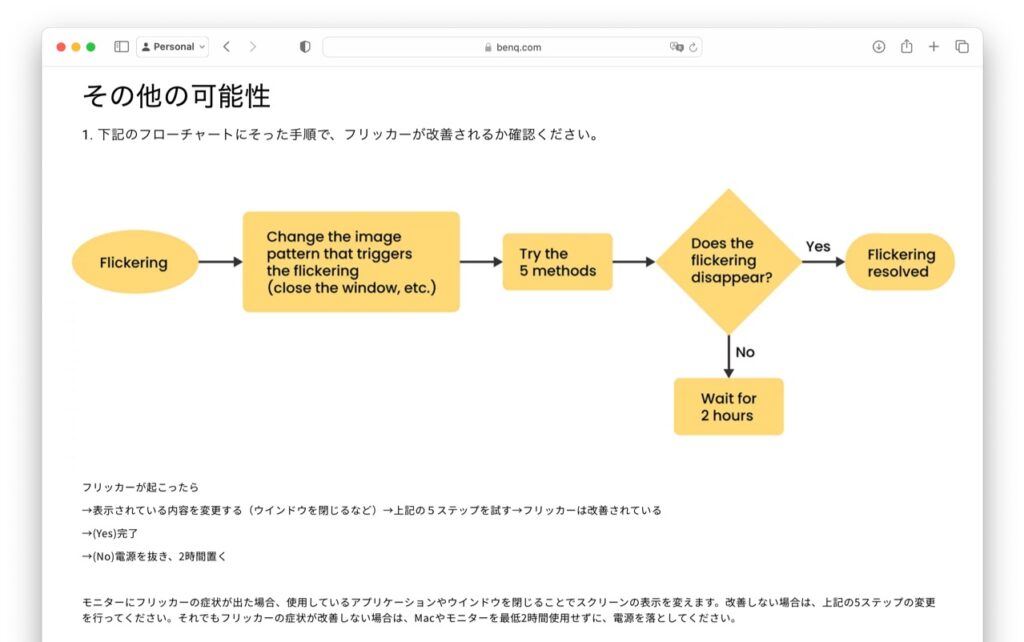Go forward to the next page

point(253,46)
